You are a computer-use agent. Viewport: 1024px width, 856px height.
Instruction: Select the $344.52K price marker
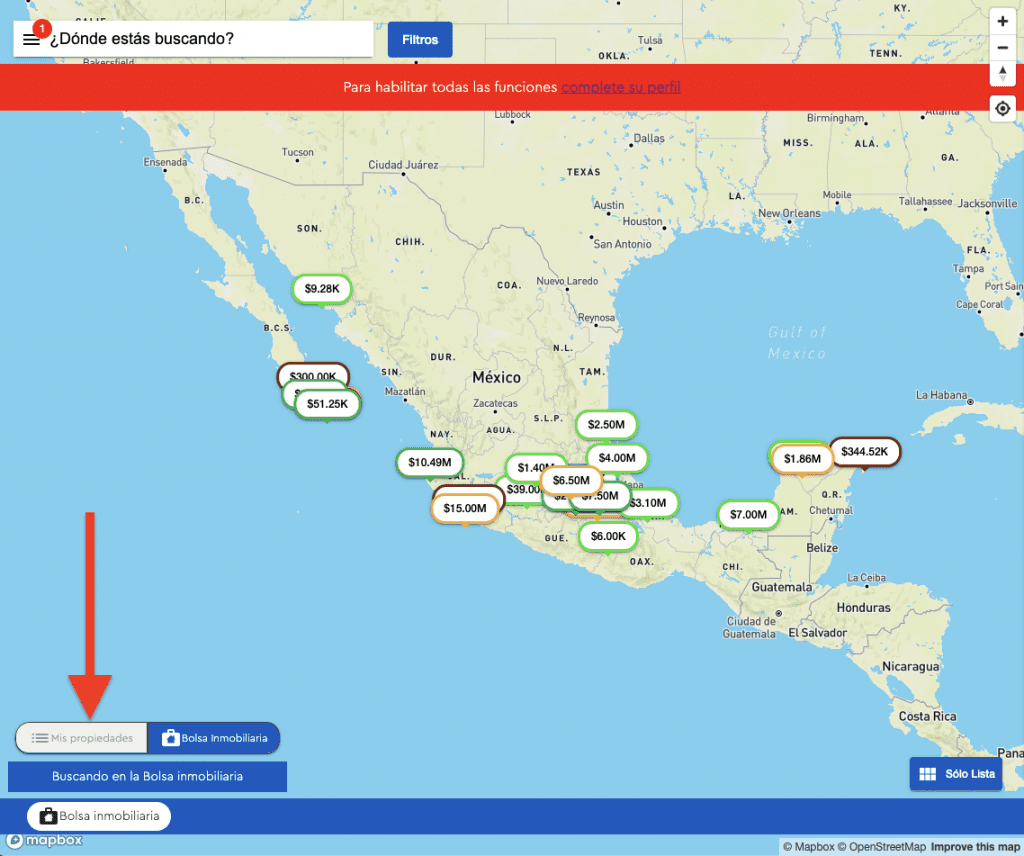point(865,451)
